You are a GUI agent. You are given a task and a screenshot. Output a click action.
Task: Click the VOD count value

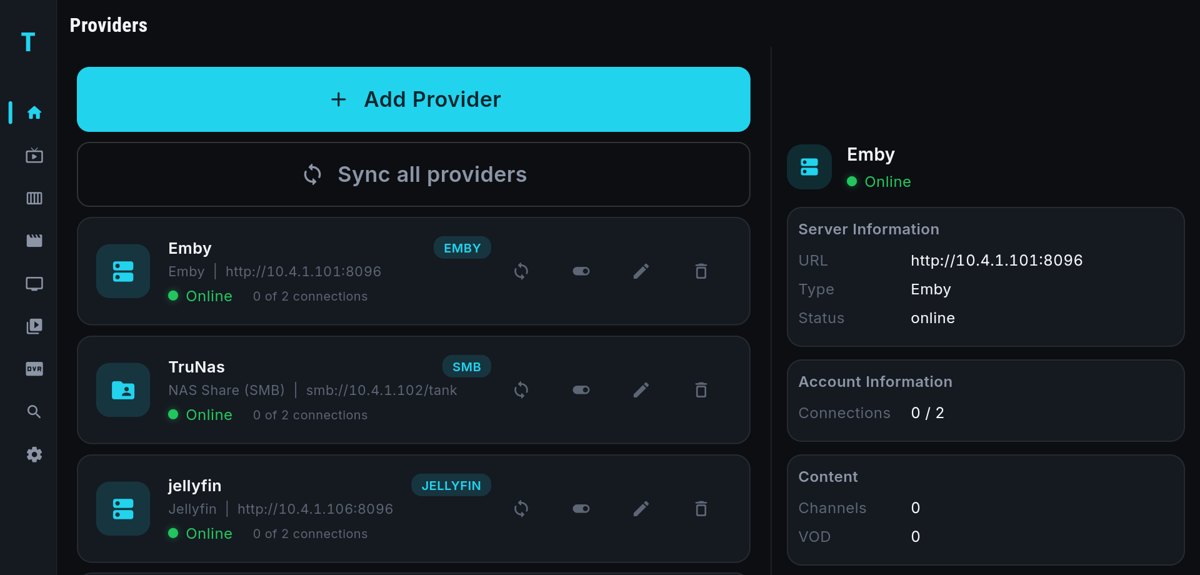tap(915, 537)
